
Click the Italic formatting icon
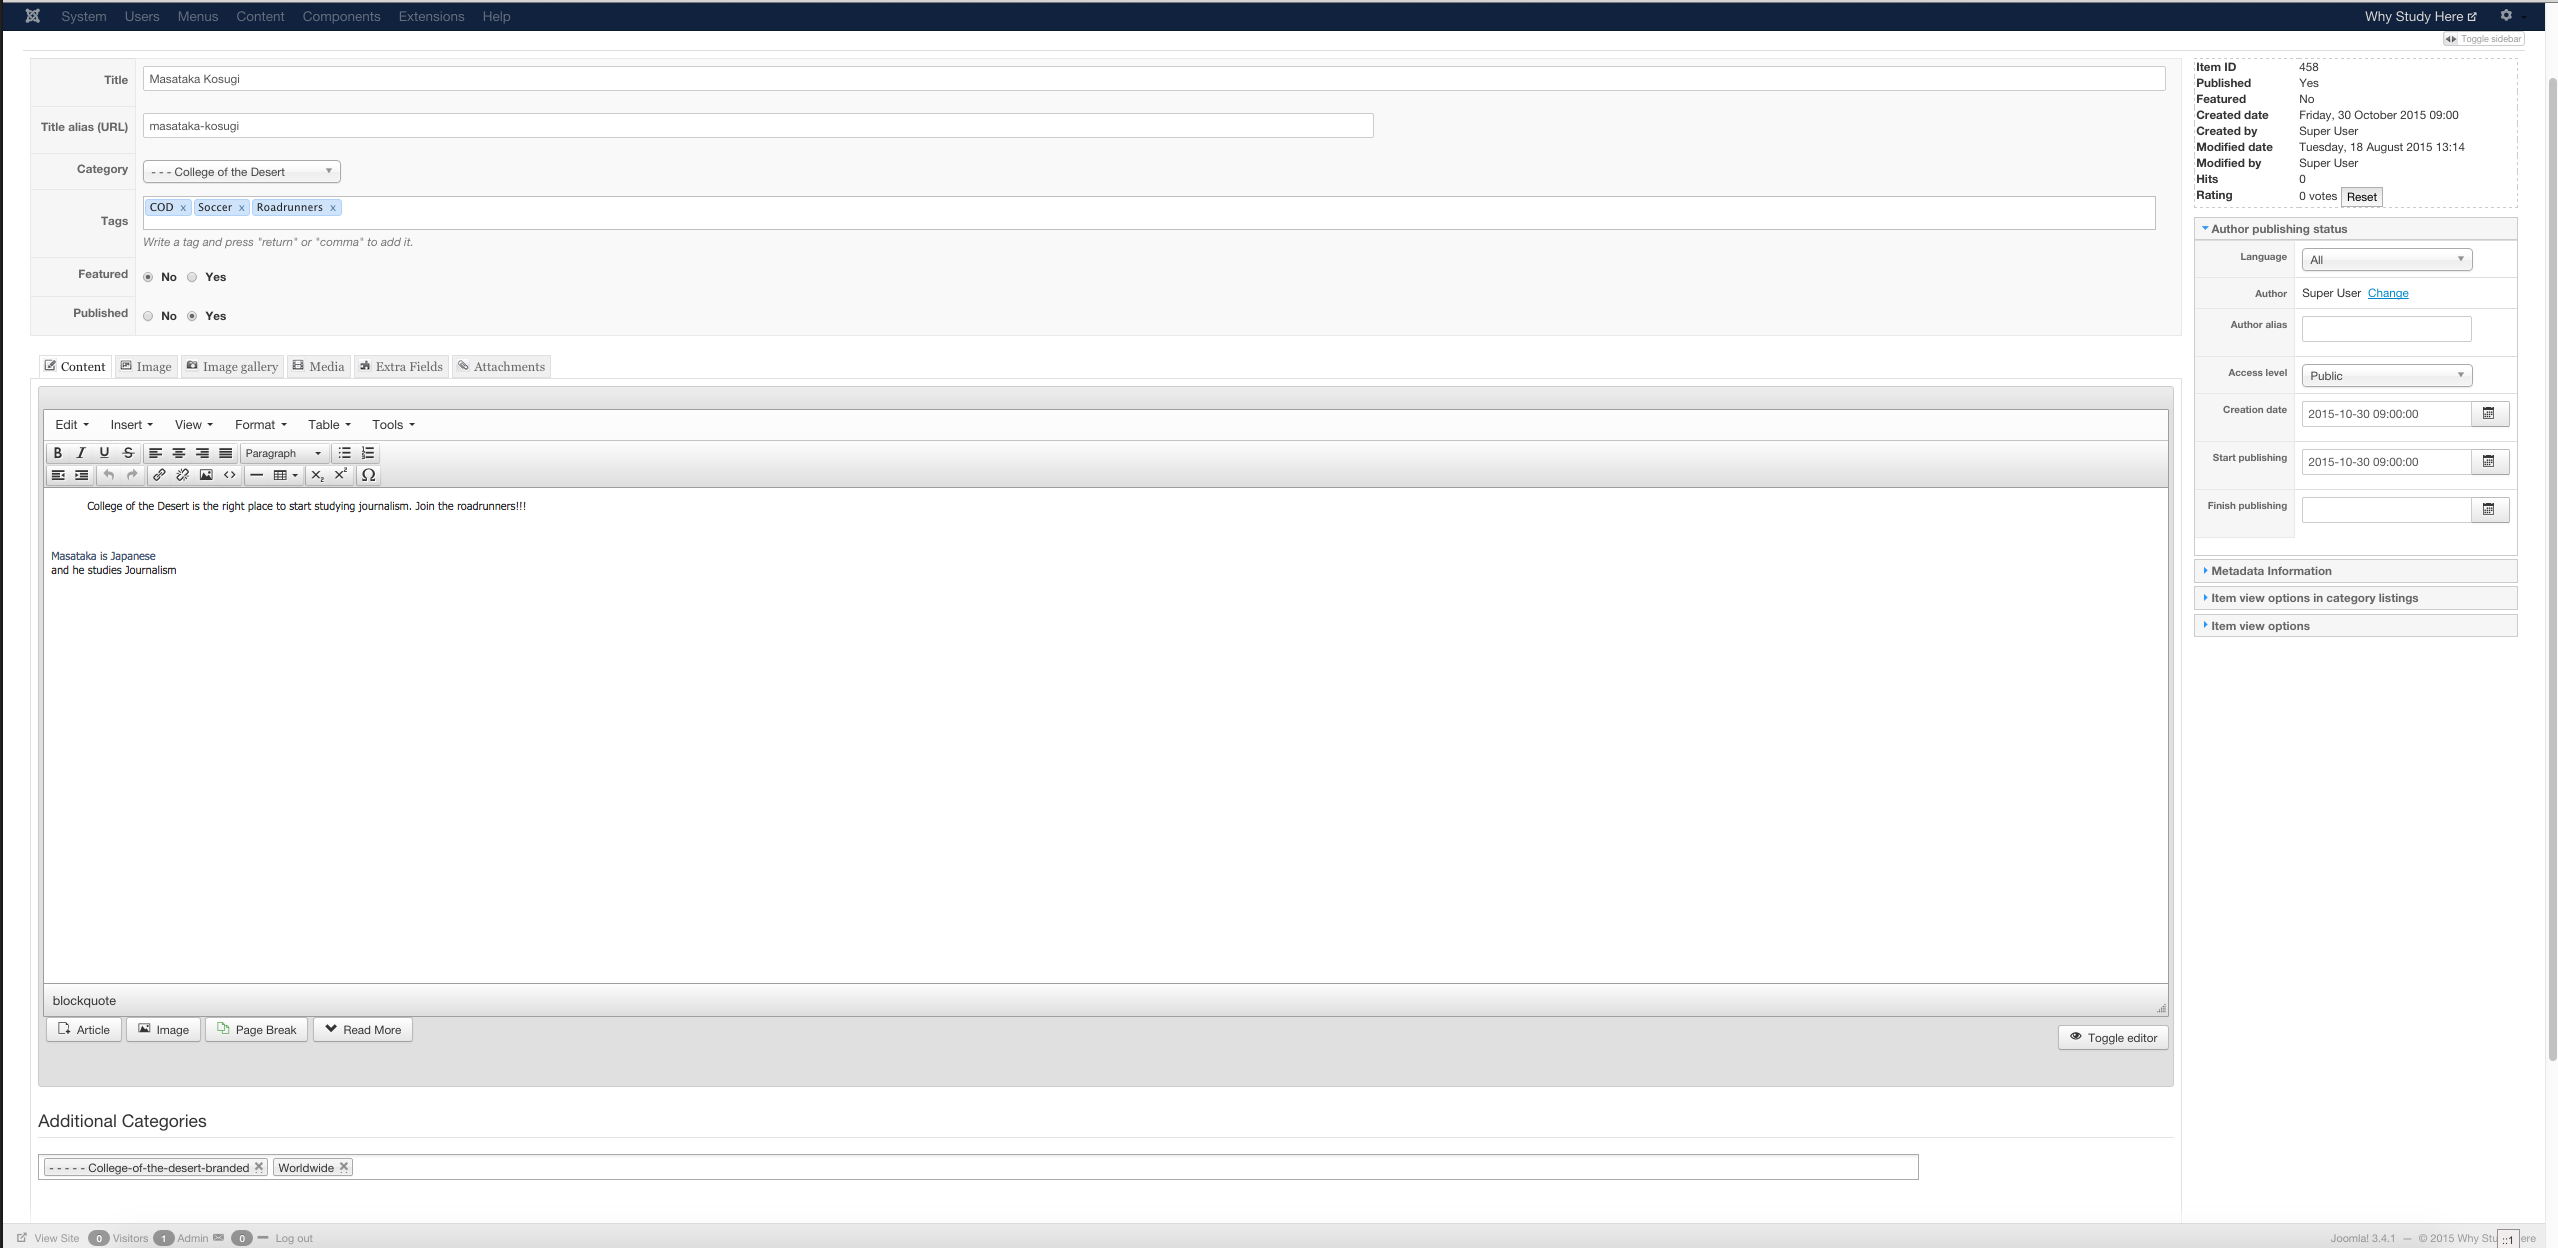point(80,452)
